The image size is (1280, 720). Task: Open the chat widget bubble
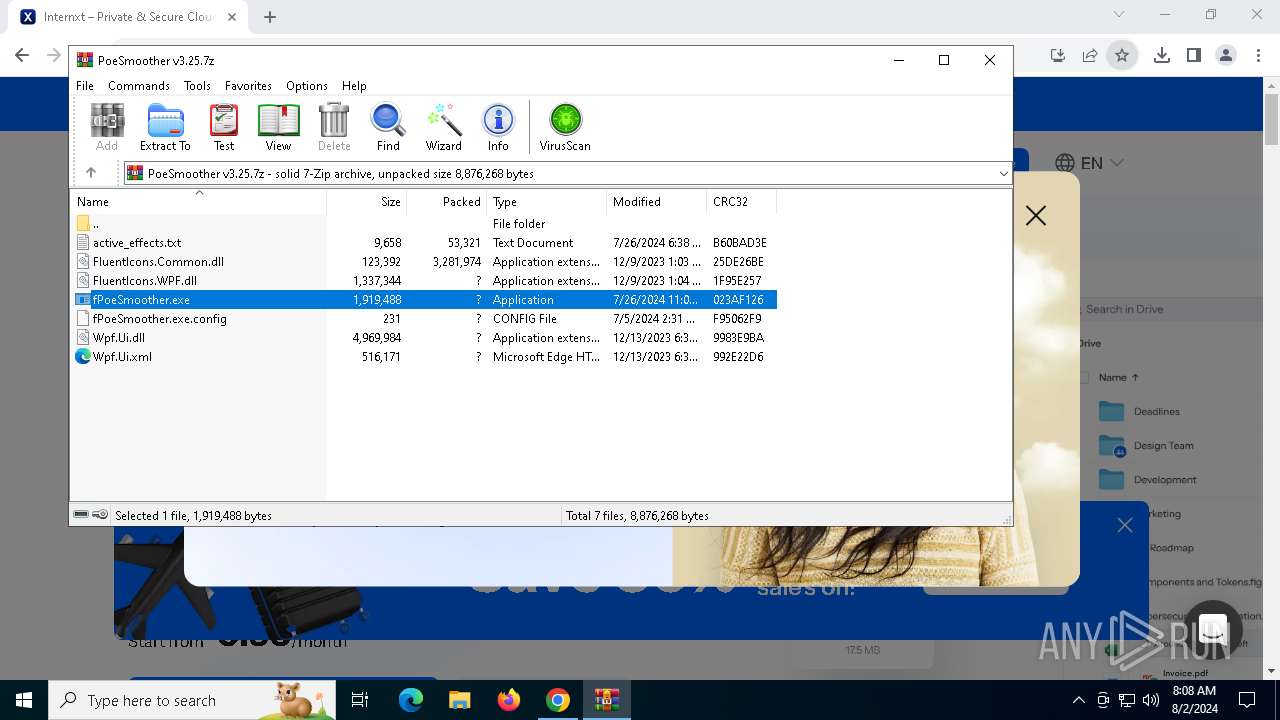[1213, 630]
